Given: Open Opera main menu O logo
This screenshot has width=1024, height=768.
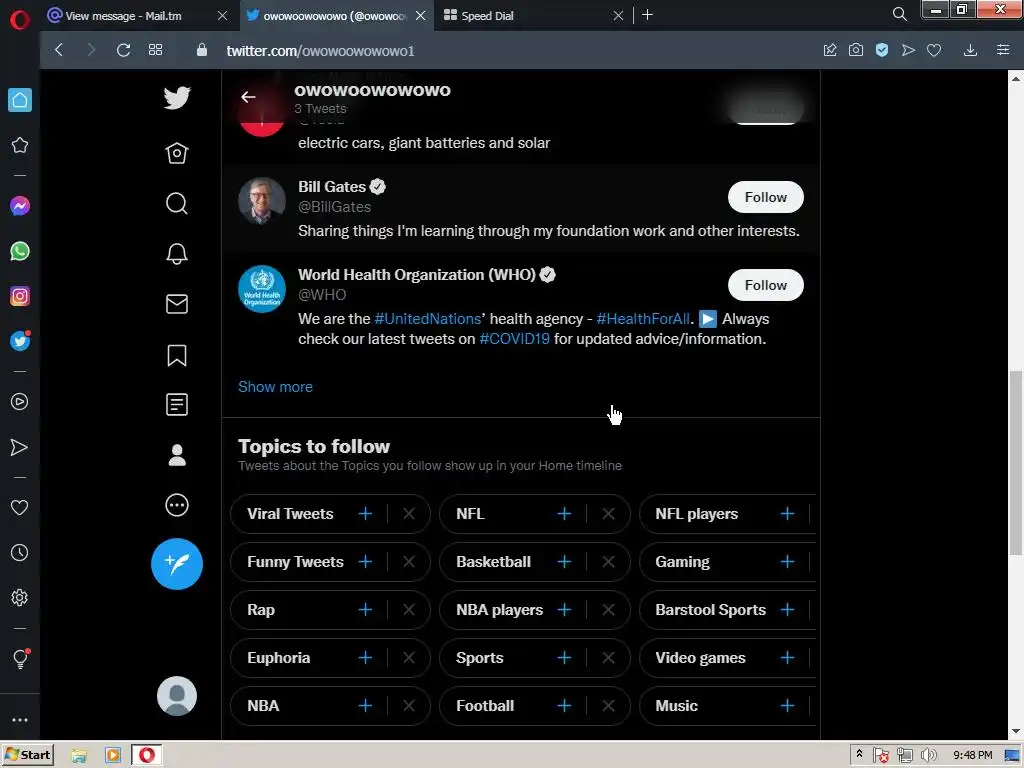Looking at the screenshot, I should click(20, 20).
